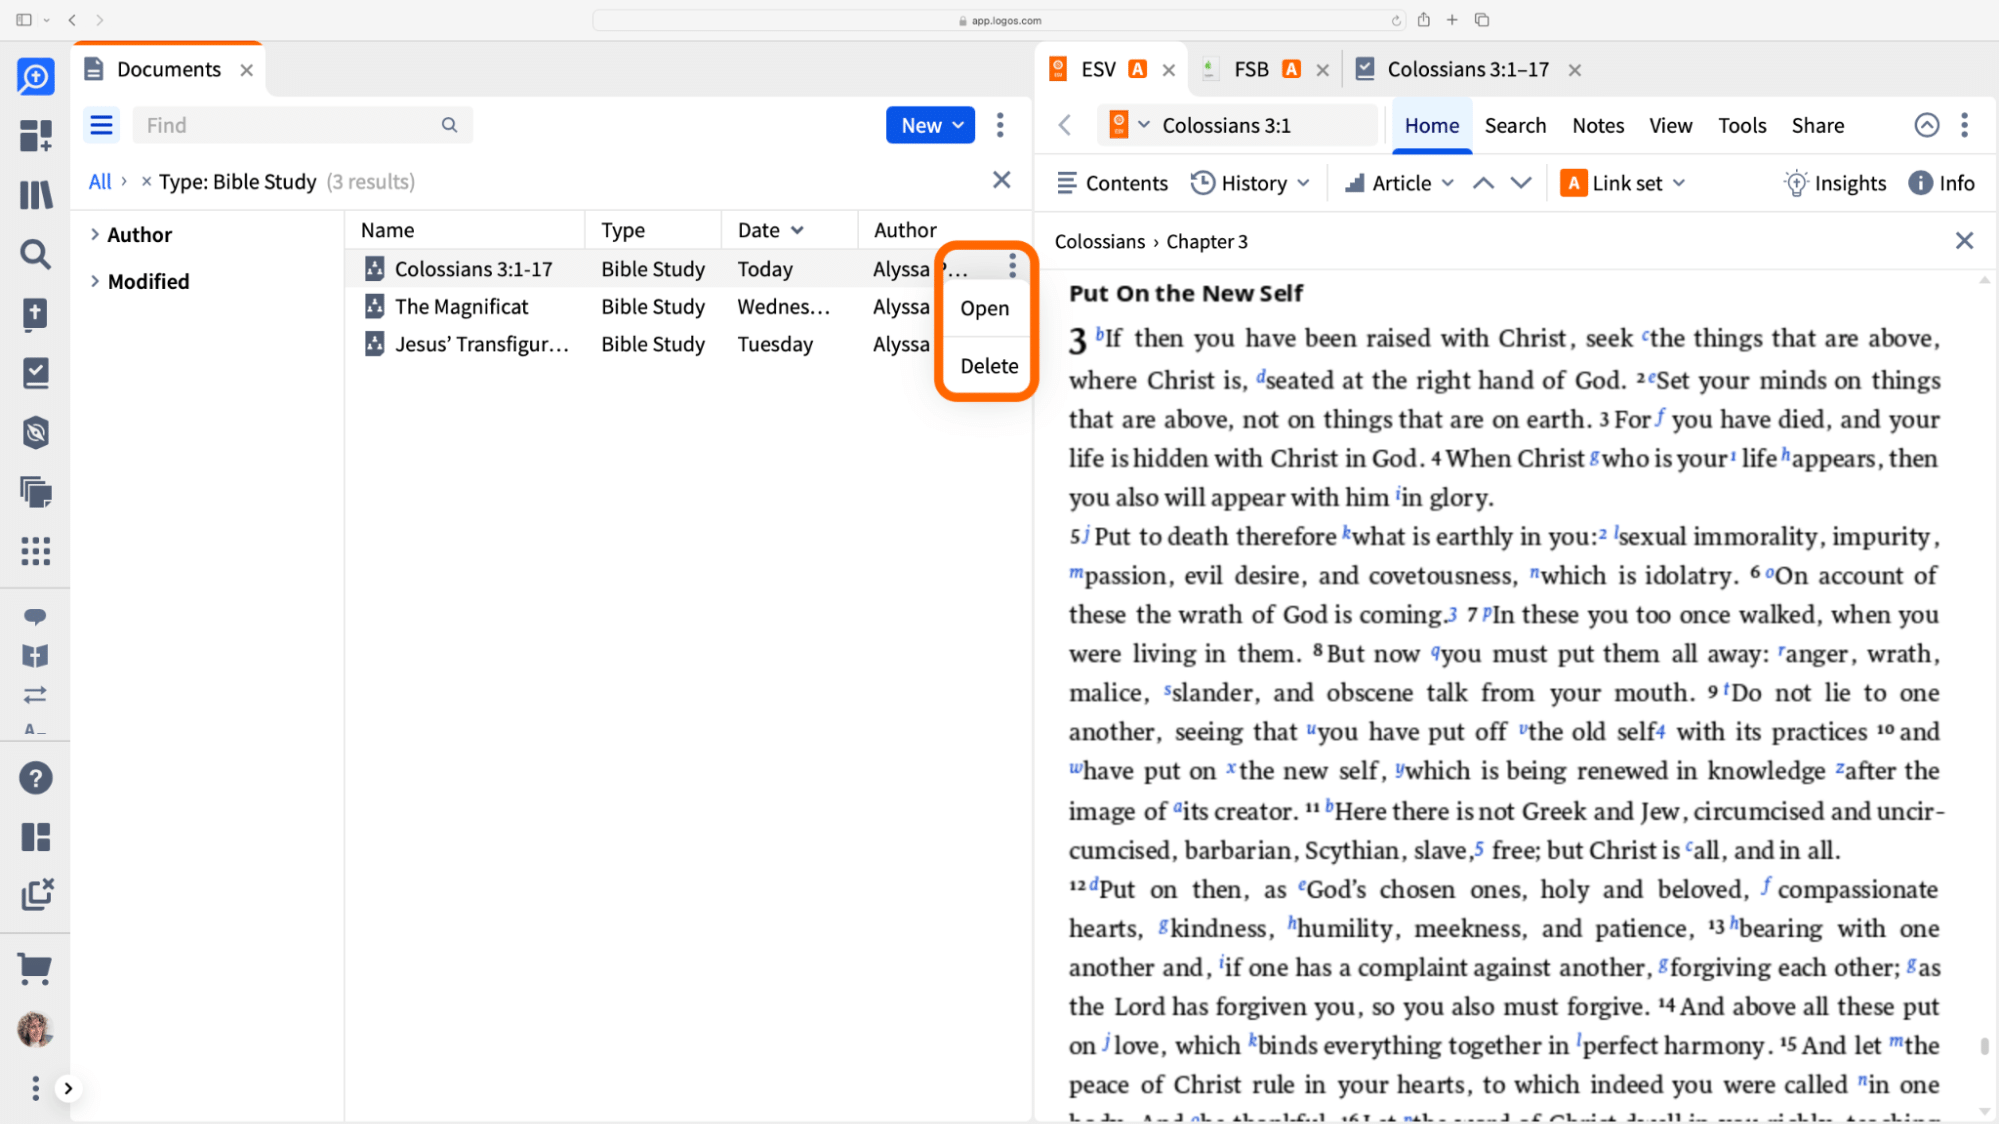Open the ESV panel kebab menu
The width and height of the screenshot is (1999, 1125).
tap(1965, 125)
